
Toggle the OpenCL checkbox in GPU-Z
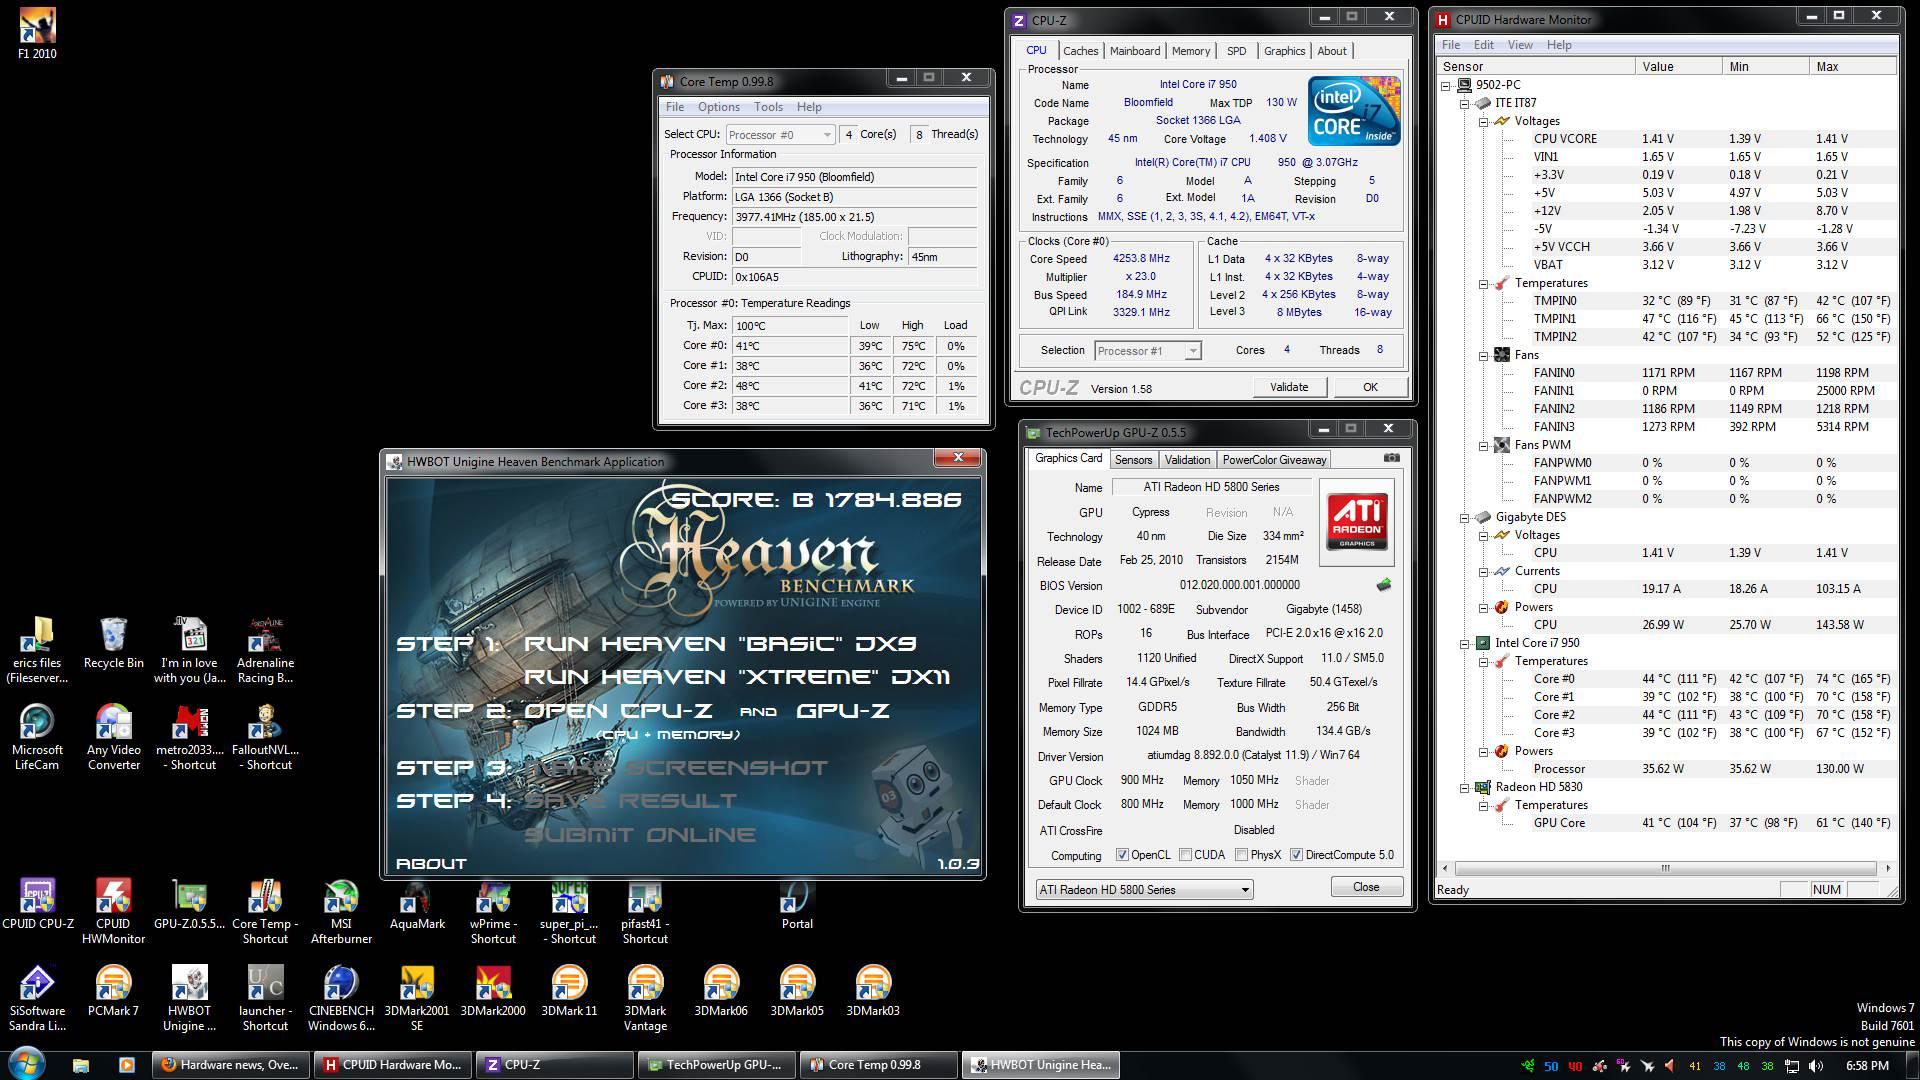pos(1122,855)
